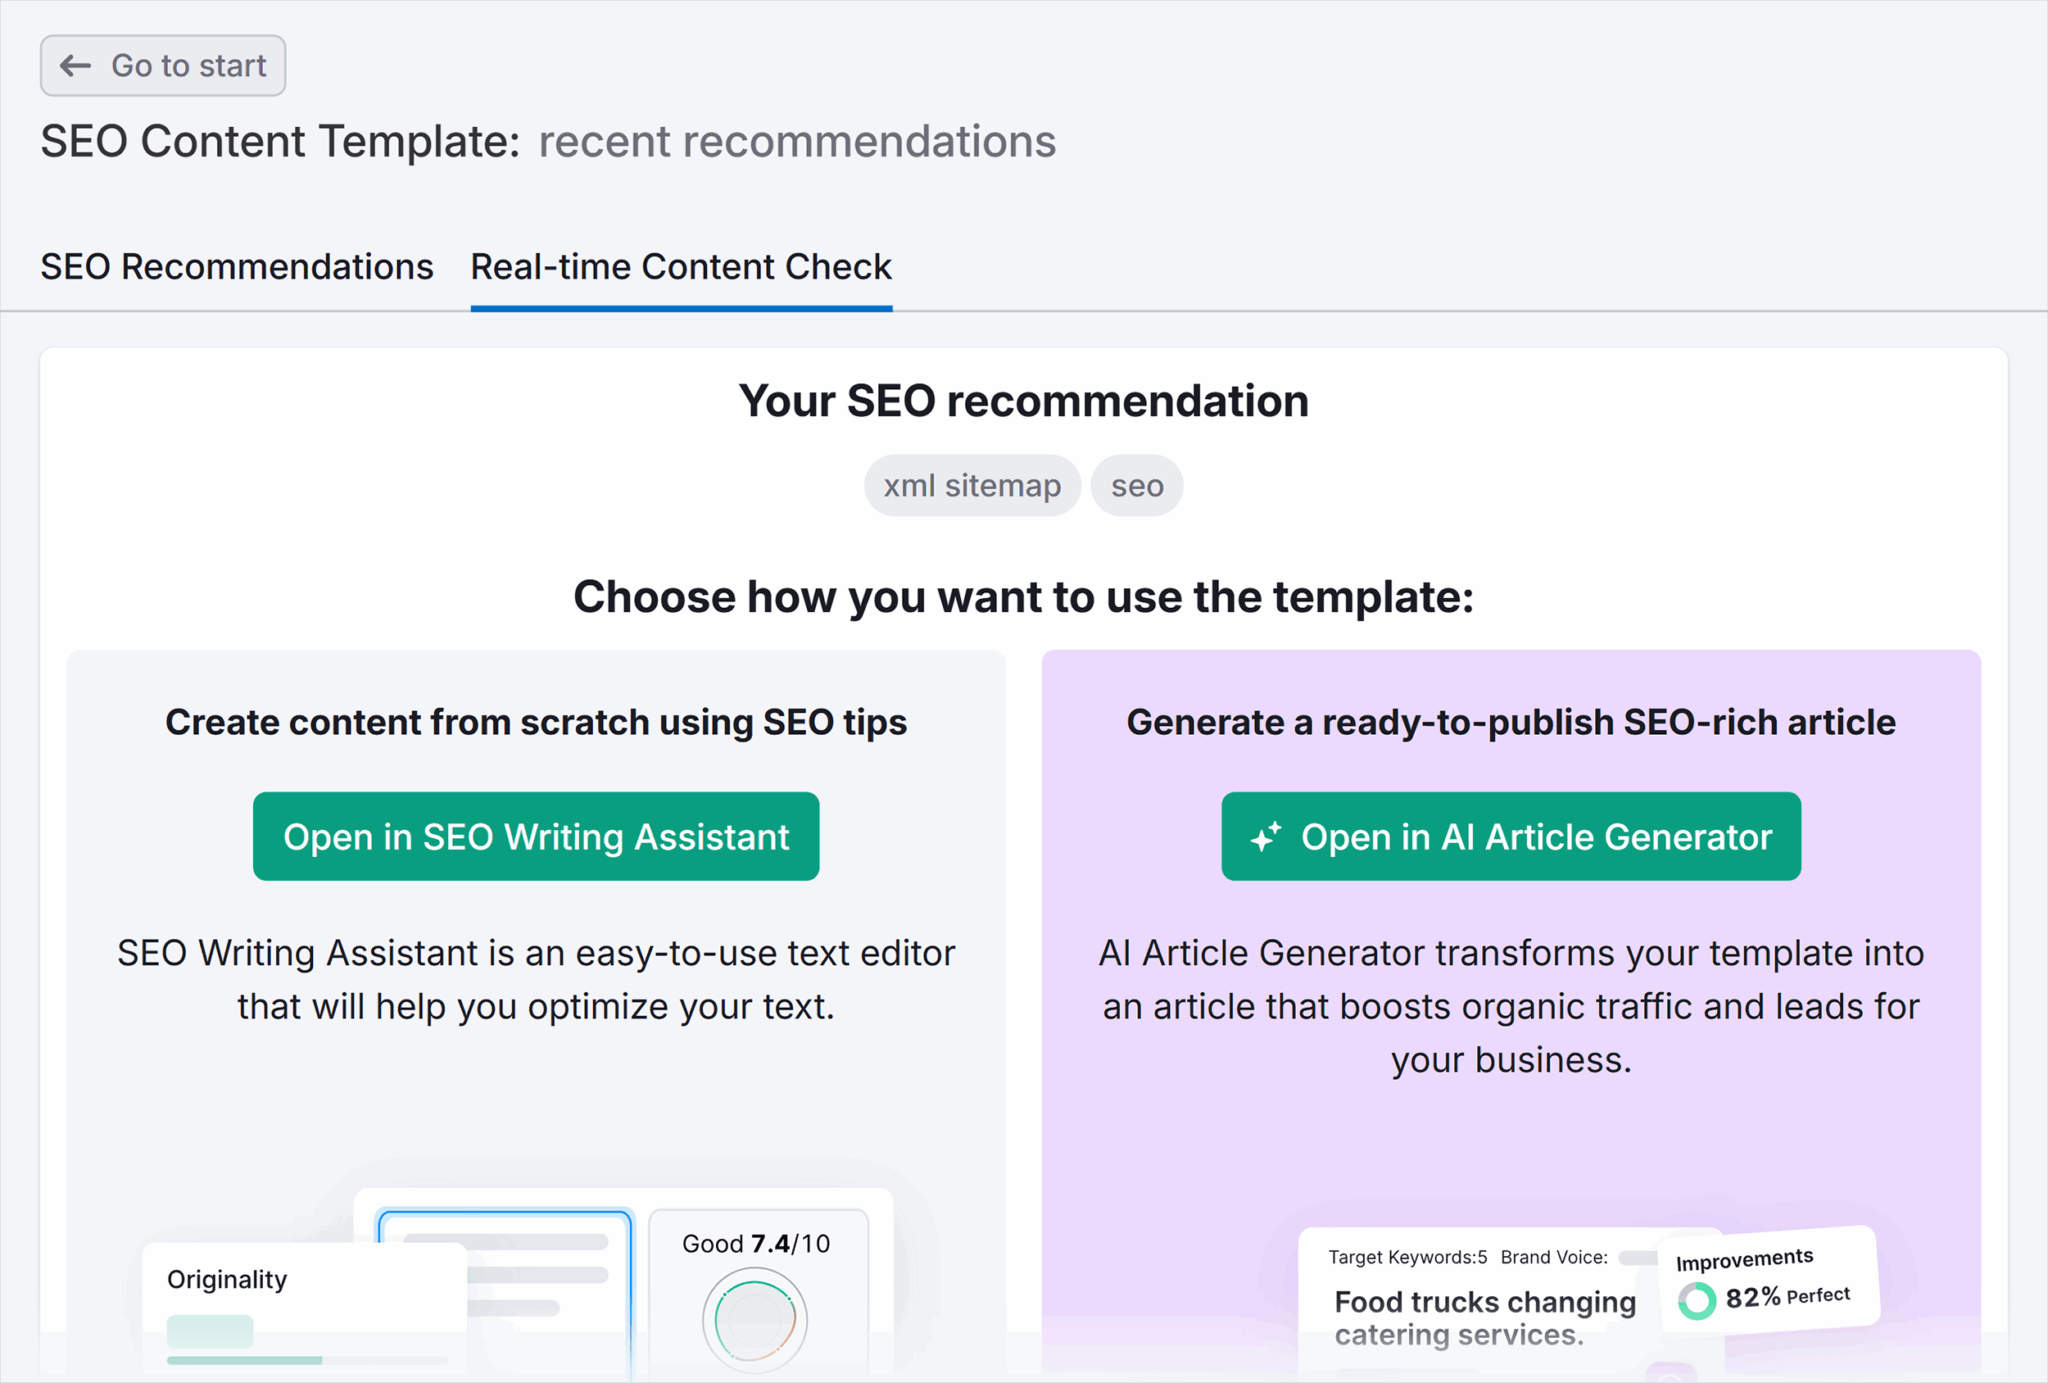Click the Originality preview card
Screen dimensions: 2048x1383
click(x=304, y=1306)
